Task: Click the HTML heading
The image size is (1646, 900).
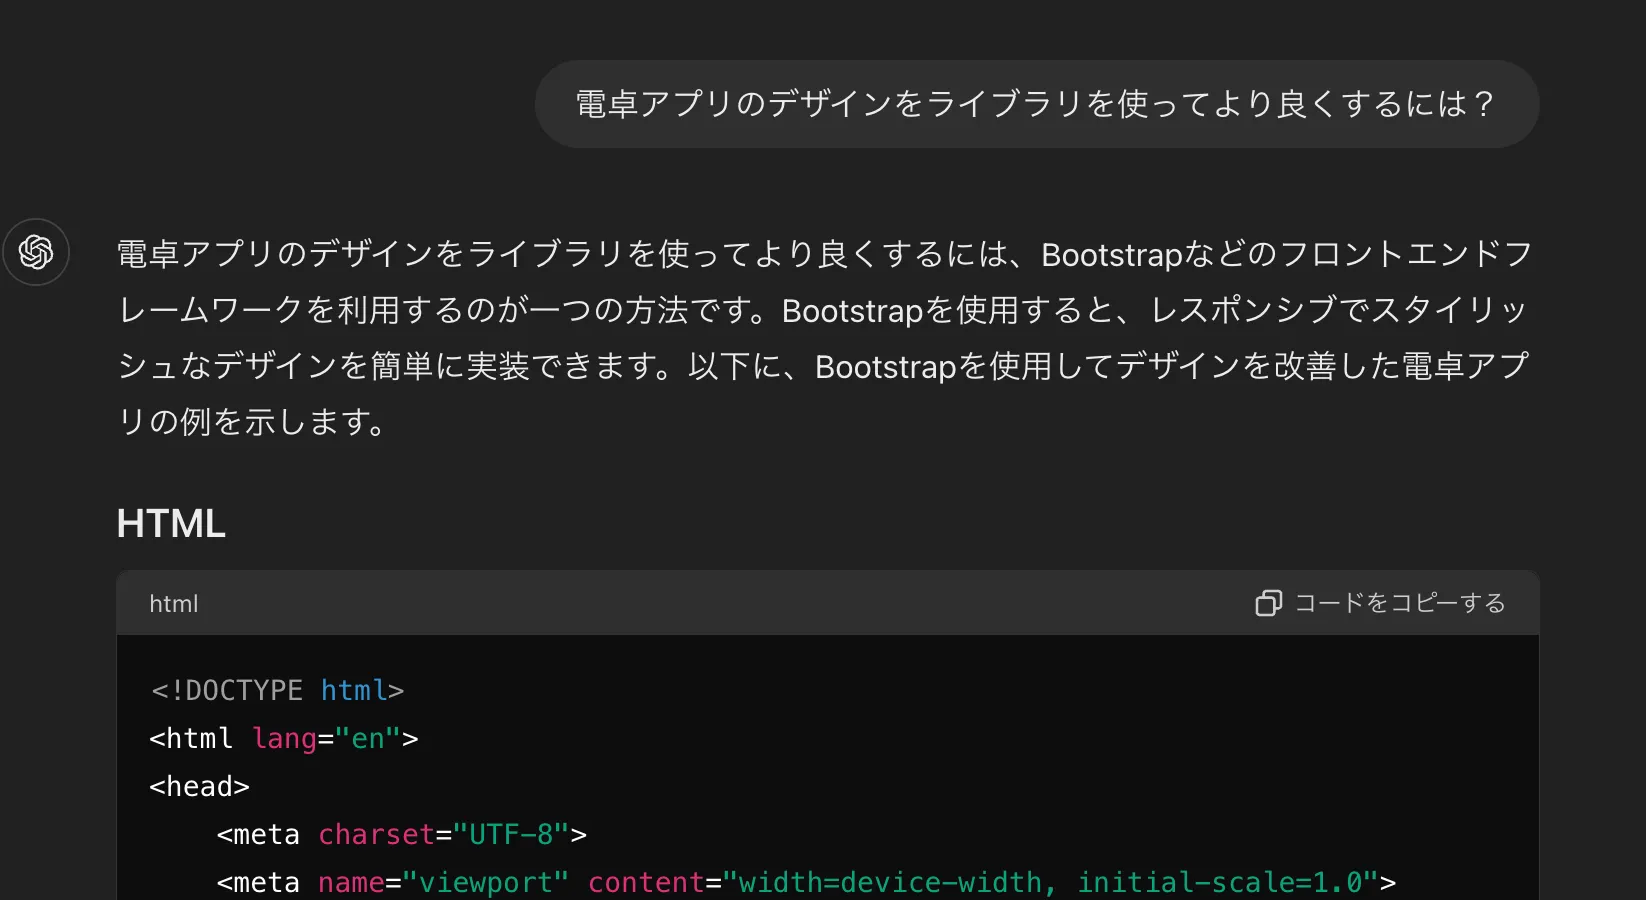Action: coord(171,524)
